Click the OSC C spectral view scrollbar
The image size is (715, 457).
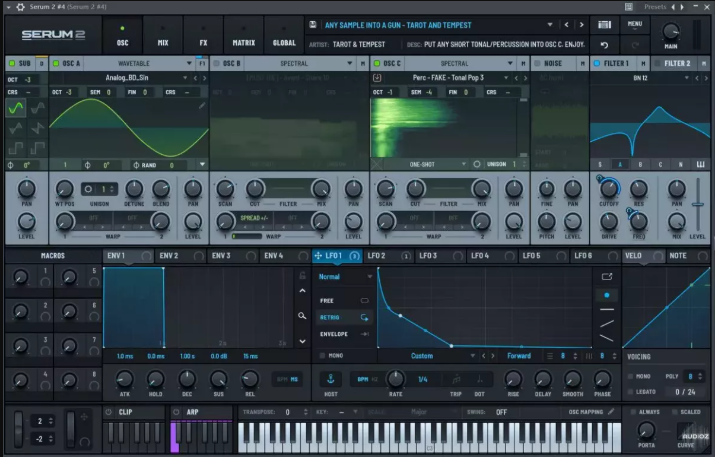coord(523,127)
